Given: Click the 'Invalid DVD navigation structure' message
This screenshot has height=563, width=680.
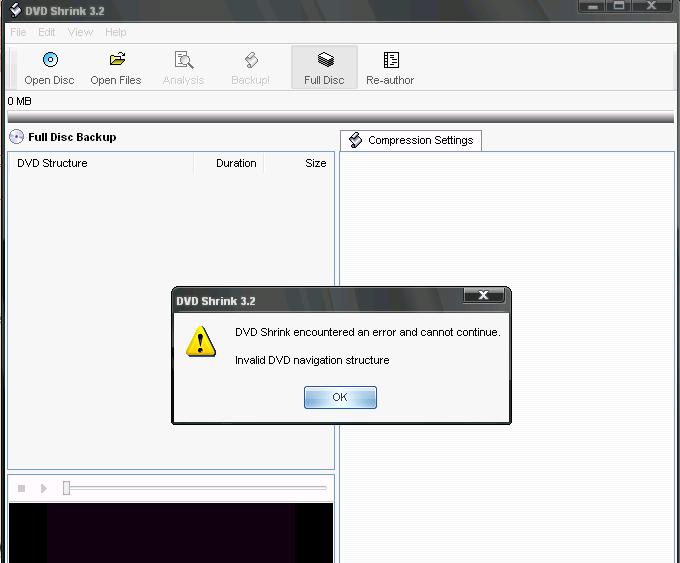Looking at the screenshot, I should [312, 360].
